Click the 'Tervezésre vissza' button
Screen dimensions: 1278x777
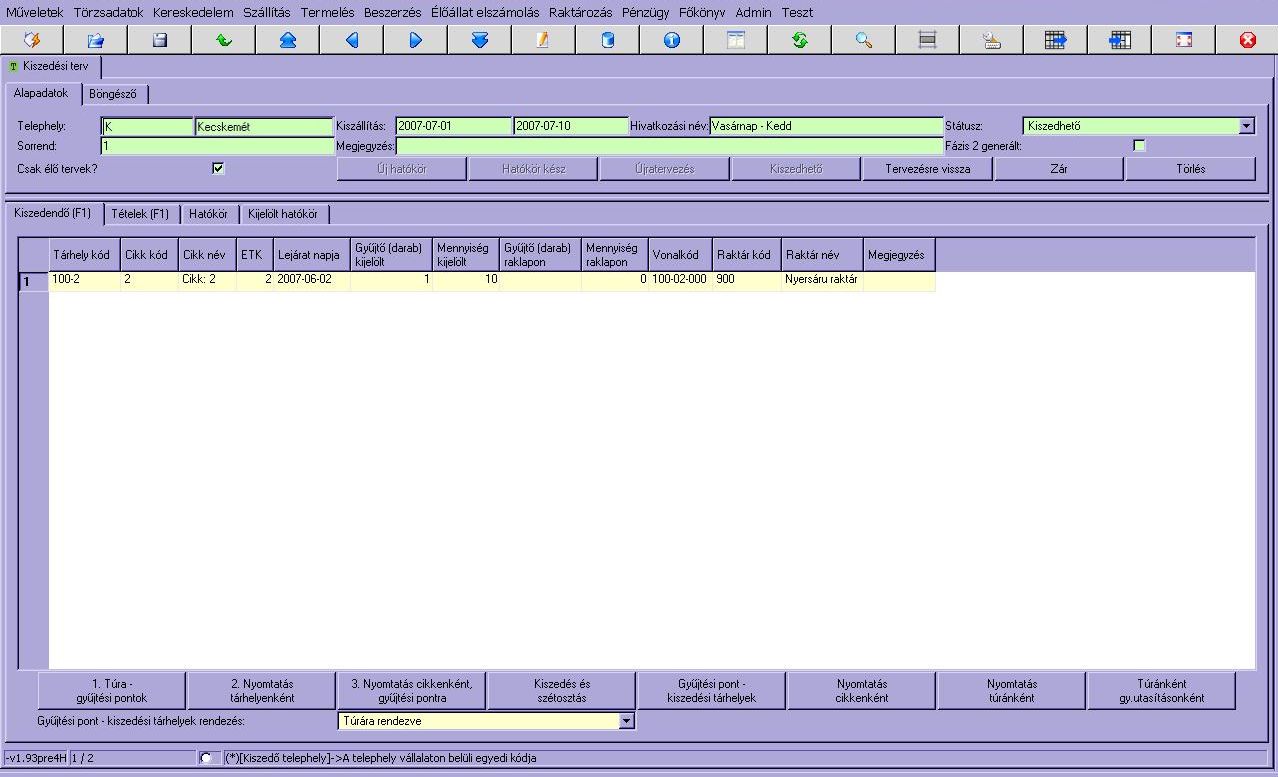pos(928,169)
